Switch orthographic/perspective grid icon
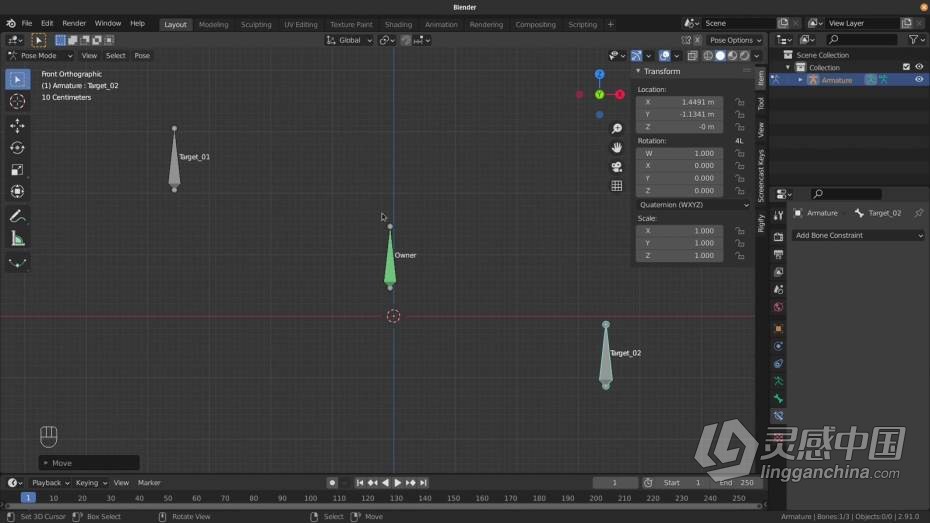This screenshot has height=523, width=930. 617,186
